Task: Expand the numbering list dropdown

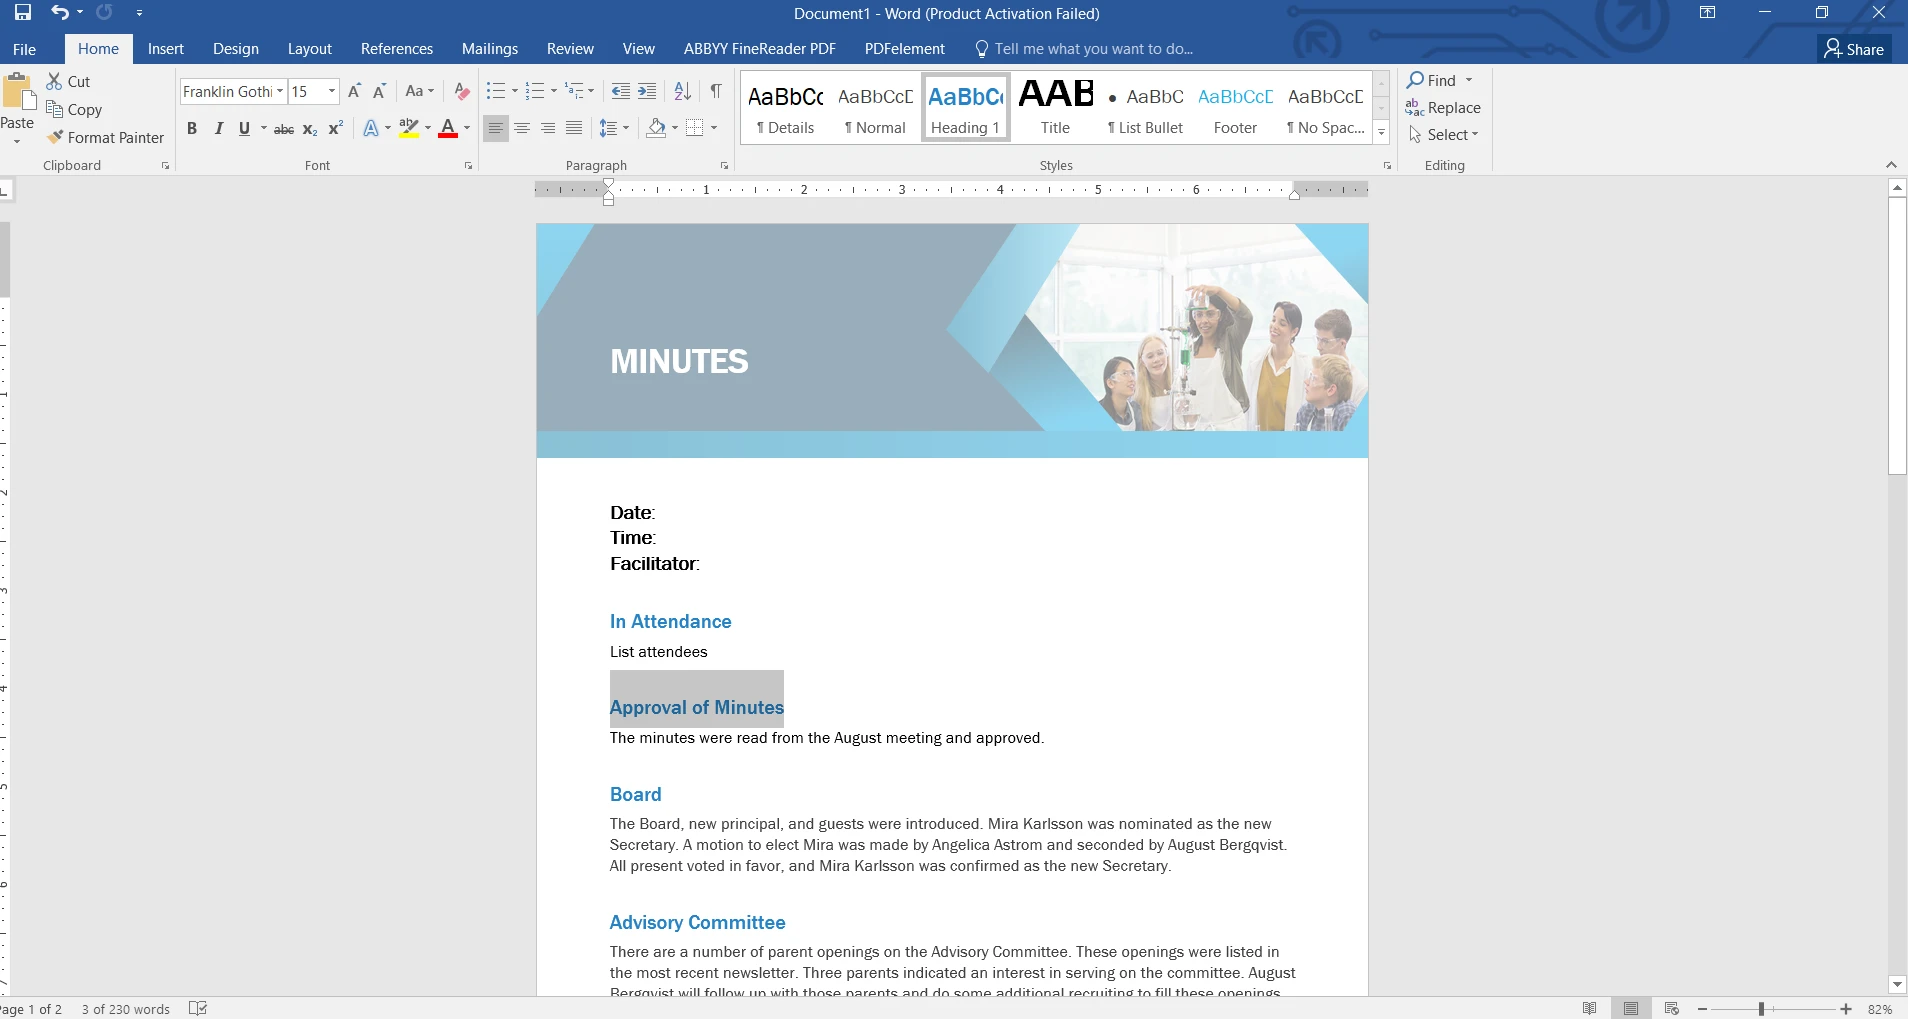Action: tap(554, 91)
